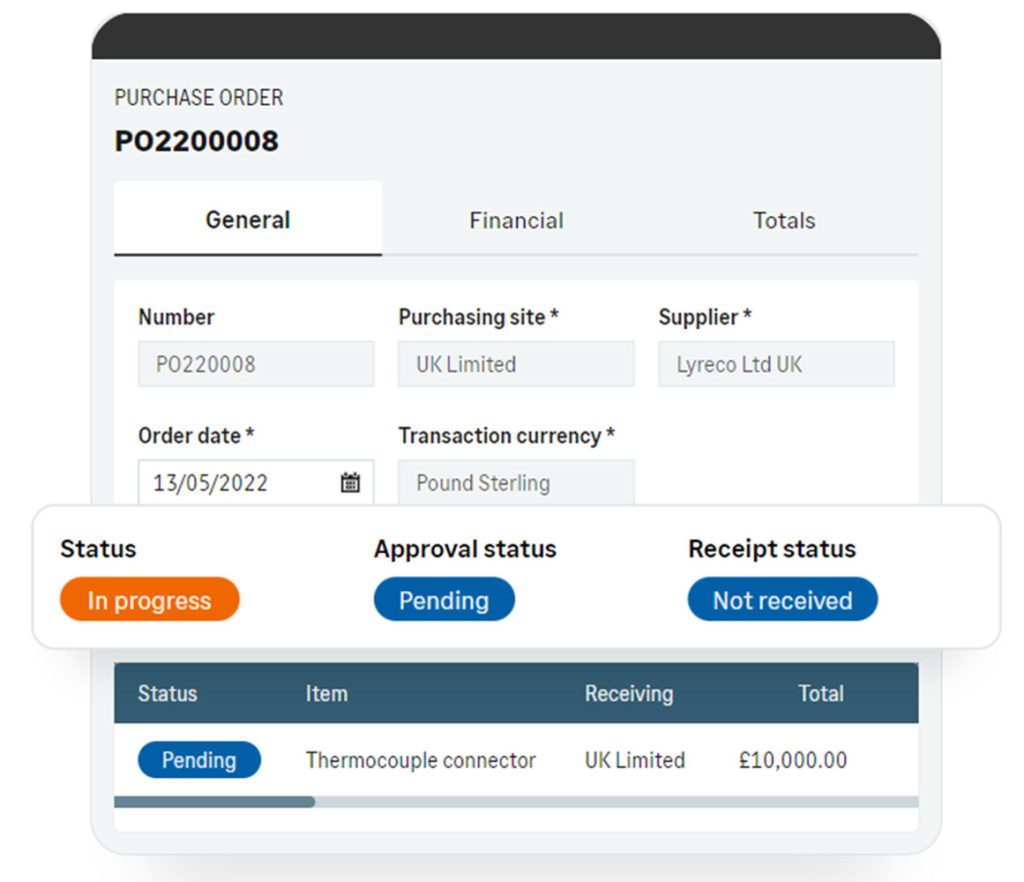This screenshot has height=882, width=1024.
Task: Click the £10,000.00 total cell
Action: (x=793, y=760)
